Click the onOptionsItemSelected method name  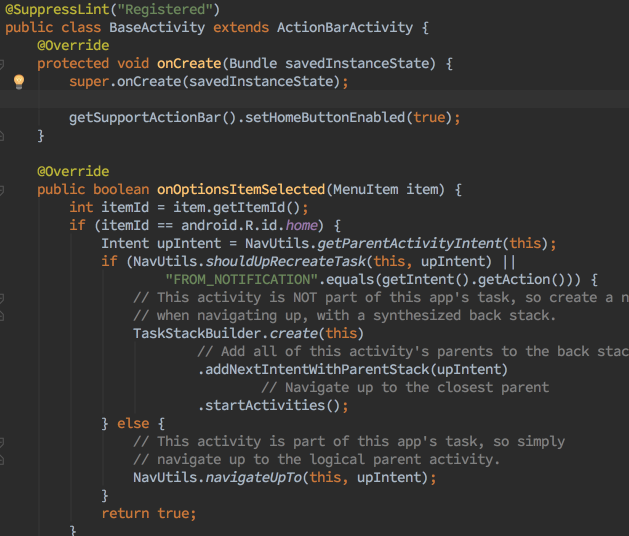pos(241,189)
